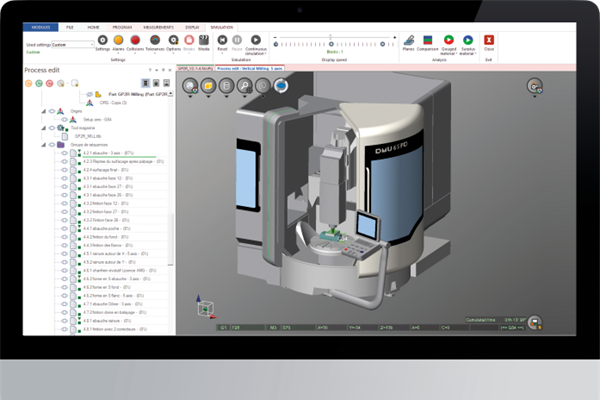Collapse the Origins tree node
600x400 pixels.
(x=44, y=111)
